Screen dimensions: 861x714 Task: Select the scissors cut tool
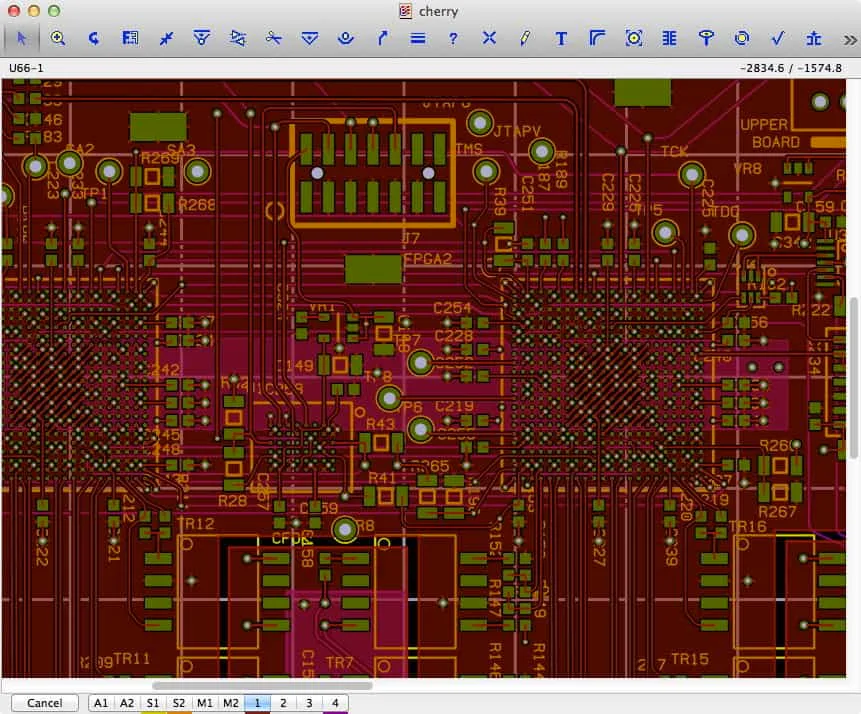tap(274, 38)
